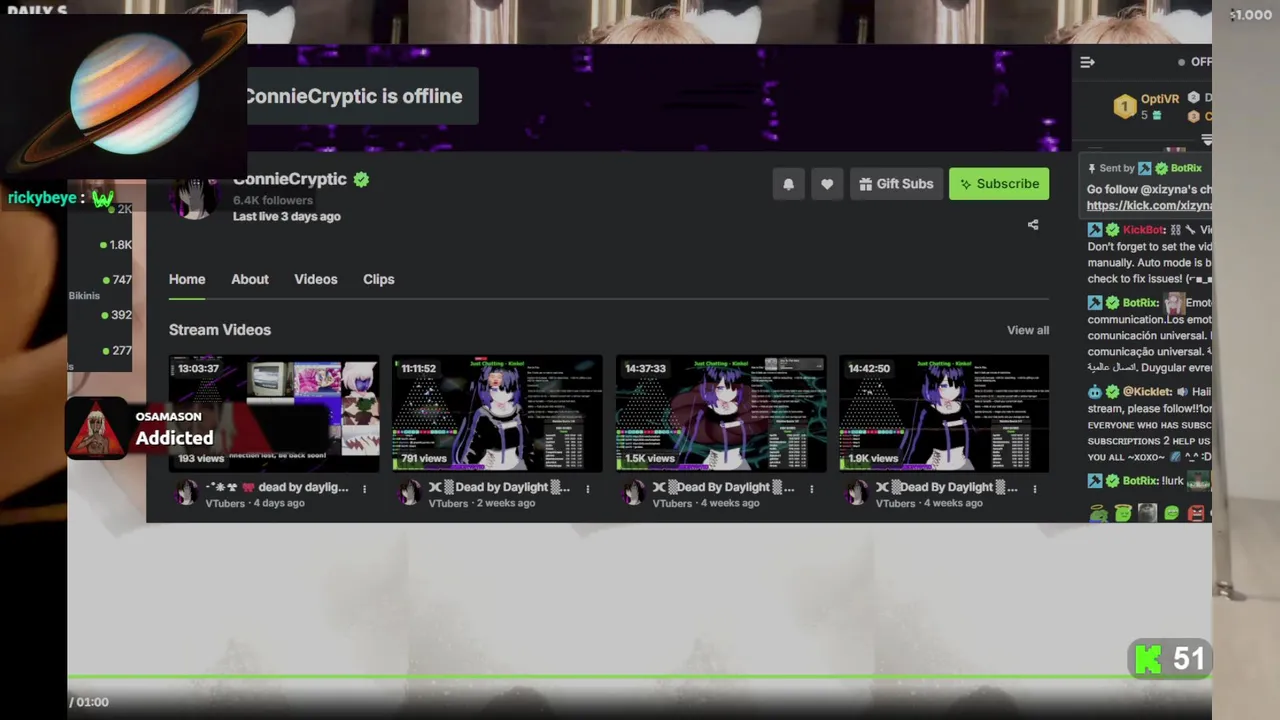The image size is (1280, 720).
Task: Open the Gift Subs button
Action: (x=896, y=184)
